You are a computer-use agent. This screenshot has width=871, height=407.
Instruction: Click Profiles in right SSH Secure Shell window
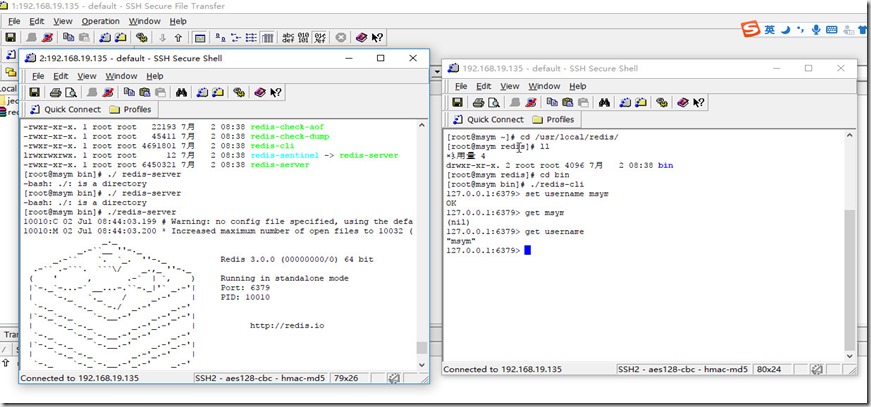click(553, 119)
